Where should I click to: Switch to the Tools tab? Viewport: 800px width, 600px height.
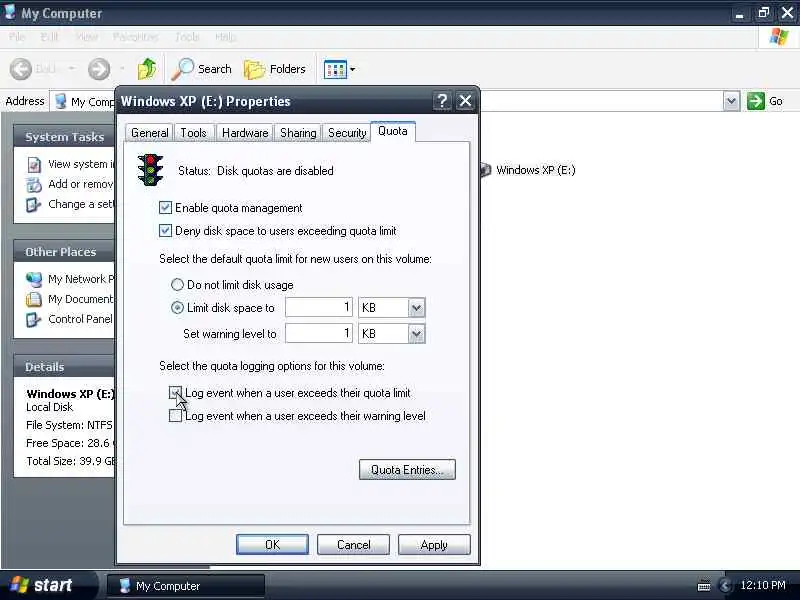(x=193, y=133)
